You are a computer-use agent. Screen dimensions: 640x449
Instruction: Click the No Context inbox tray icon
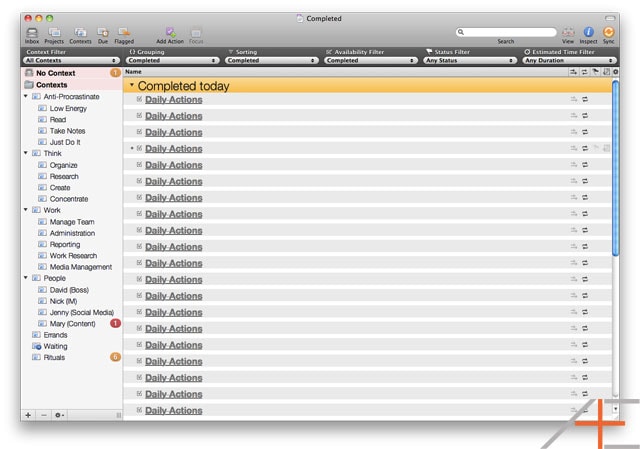coord(29,73)
